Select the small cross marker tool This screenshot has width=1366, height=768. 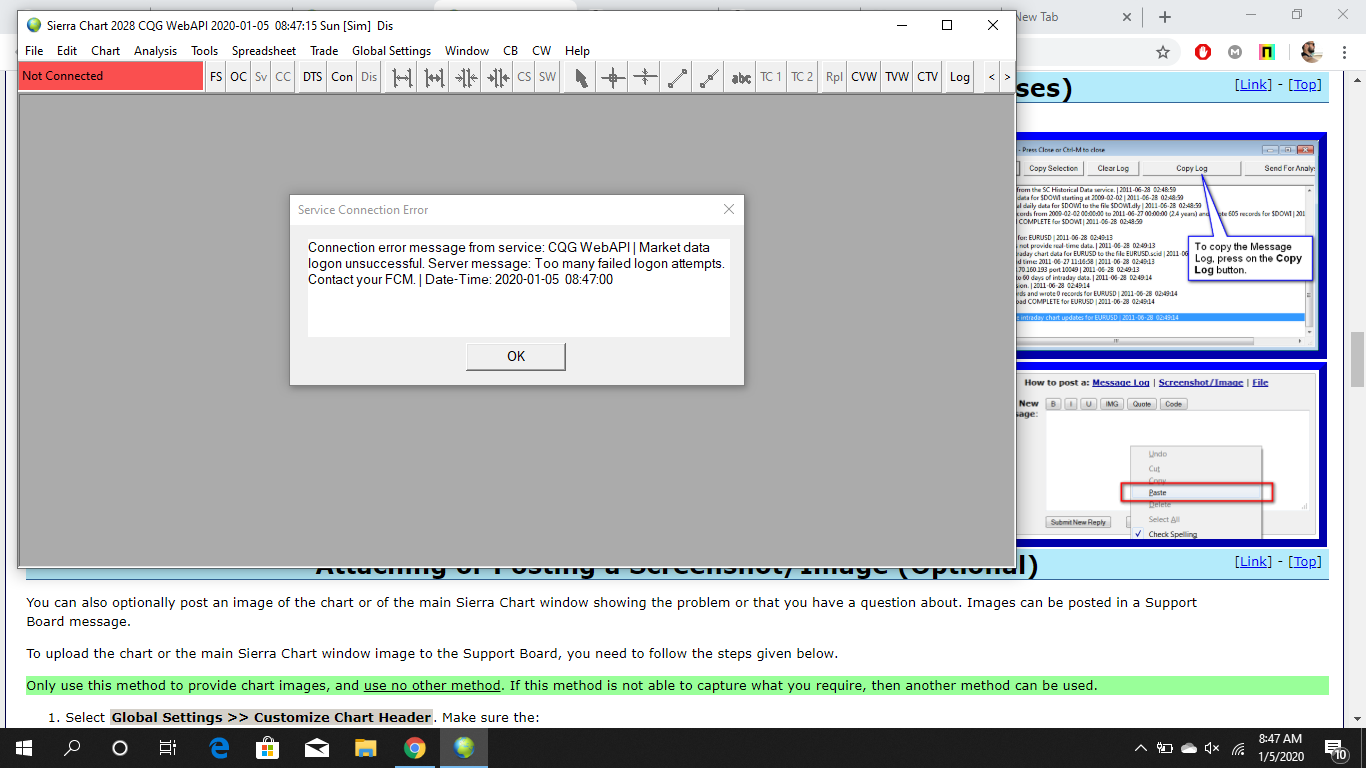(645, 77)
